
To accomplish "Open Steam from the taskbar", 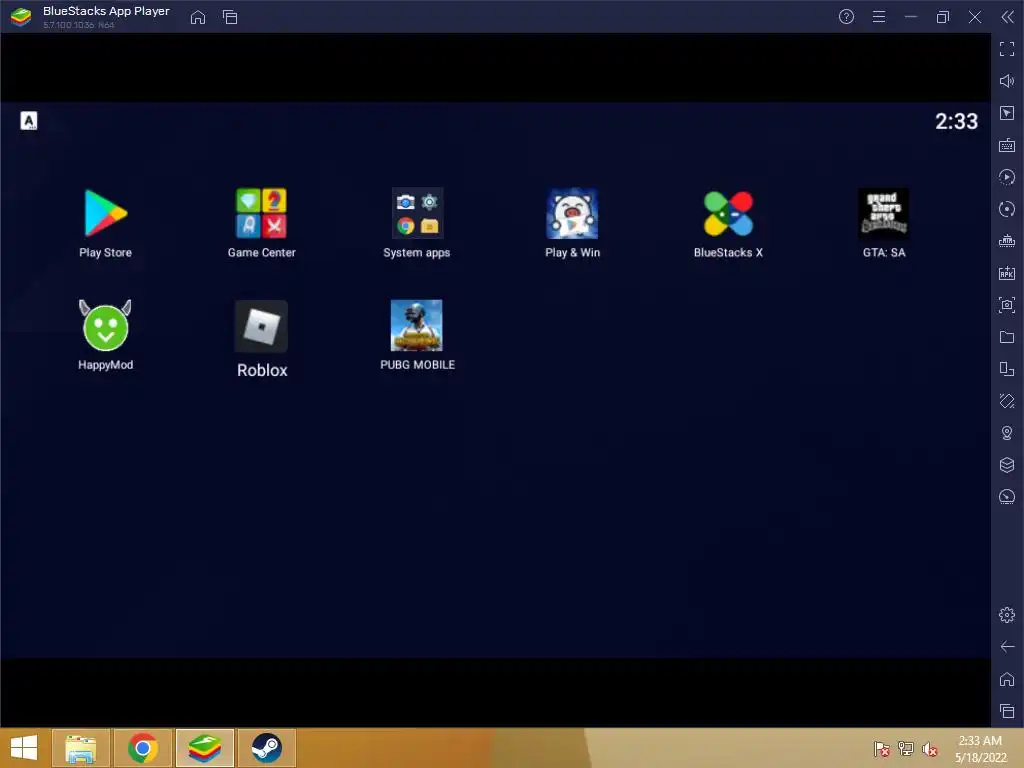I will tap(266, 748).
